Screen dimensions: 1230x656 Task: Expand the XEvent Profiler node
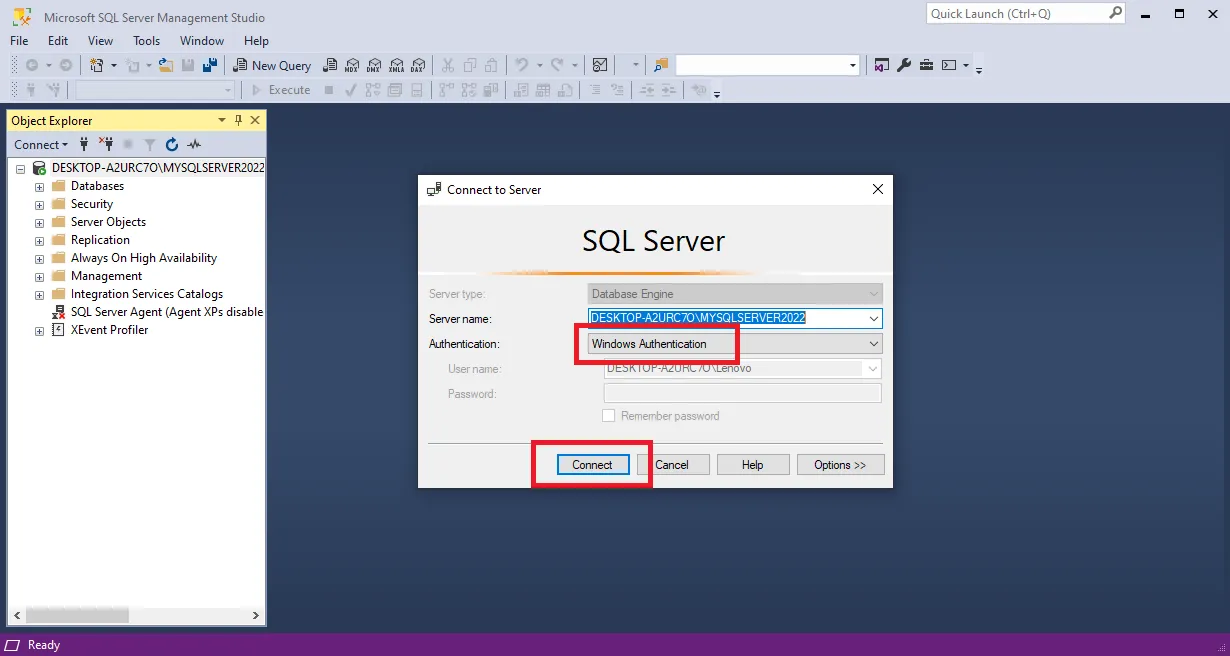39,331
